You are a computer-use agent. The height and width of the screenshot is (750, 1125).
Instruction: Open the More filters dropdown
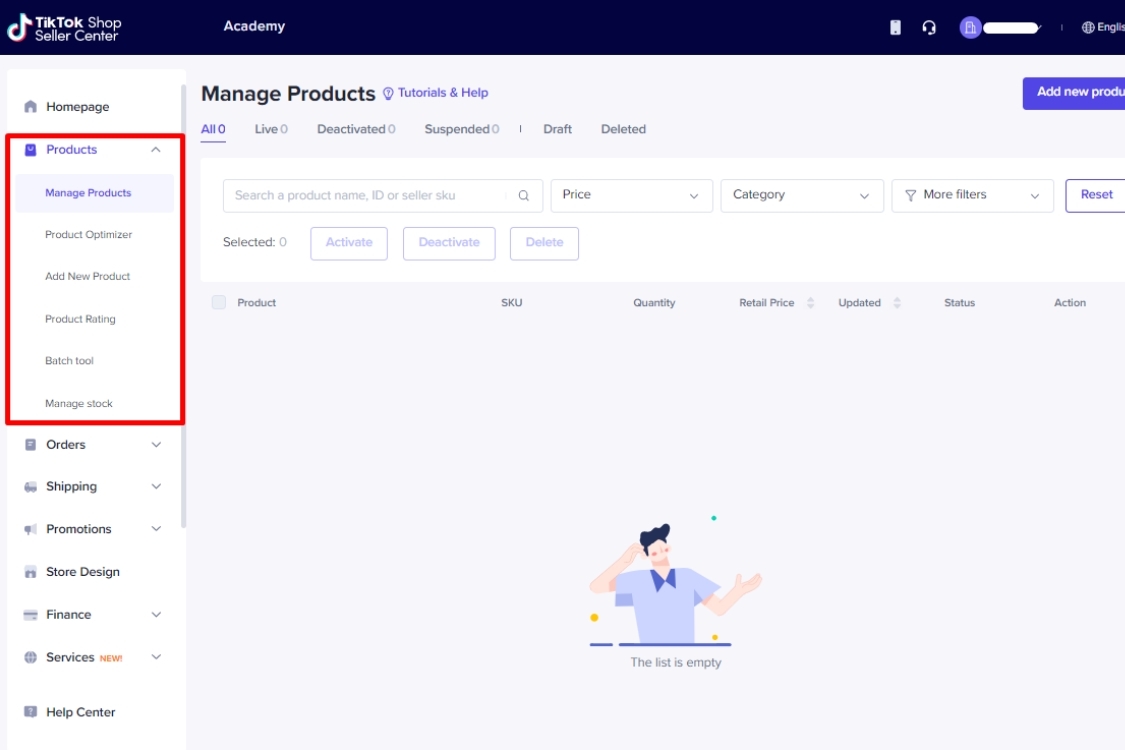pyautogui.click(x=972, y=195)
